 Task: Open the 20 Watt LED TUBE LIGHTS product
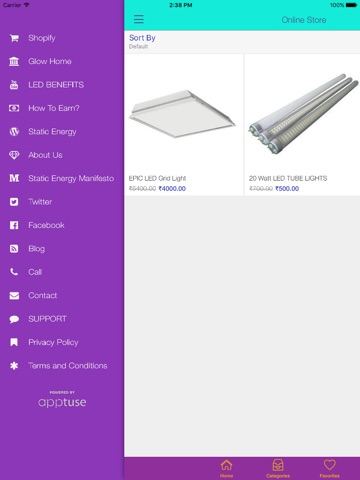pyautogui.click(x=302, y=125)
